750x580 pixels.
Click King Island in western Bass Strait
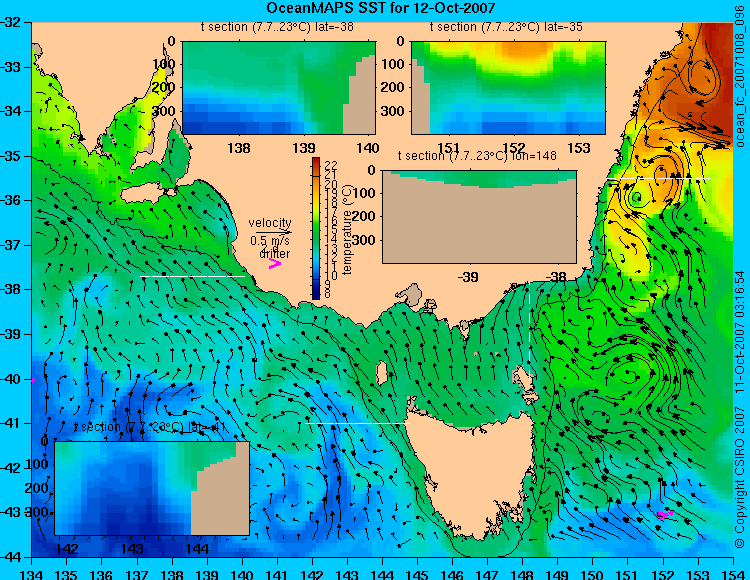click(x=382, y=373)
